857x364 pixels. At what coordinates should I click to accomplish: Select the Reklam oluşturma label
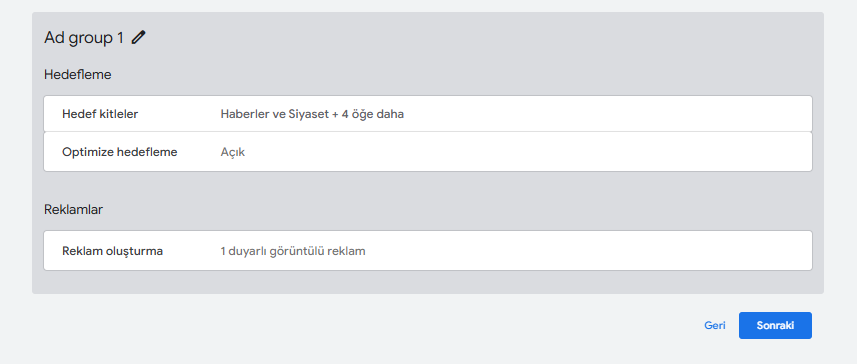point(113,251)
